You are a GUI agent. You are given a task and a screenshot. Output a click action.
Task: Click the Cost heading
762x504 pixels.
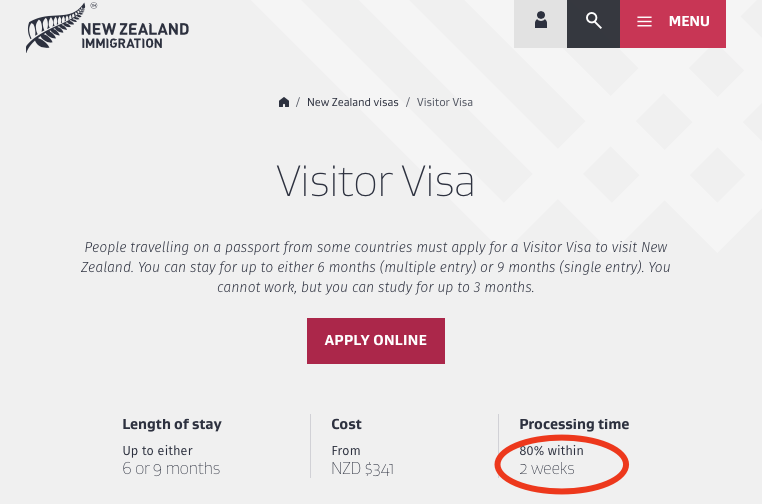point(346,424)
